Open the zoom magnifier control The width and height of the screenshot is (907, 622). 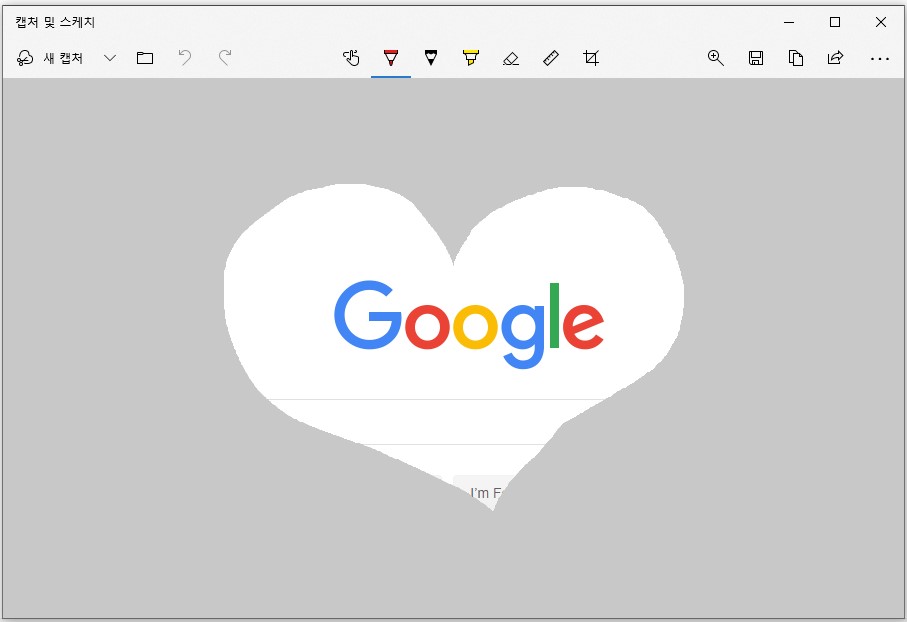tap(716, 58)
